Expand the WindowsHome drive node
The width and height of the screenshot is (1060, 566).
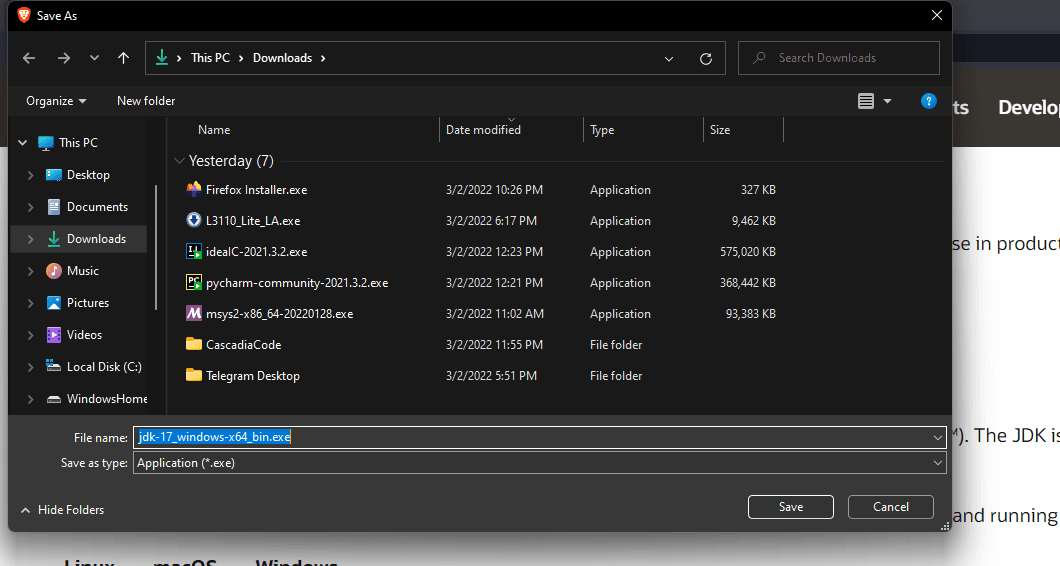[x=30, y=399]
